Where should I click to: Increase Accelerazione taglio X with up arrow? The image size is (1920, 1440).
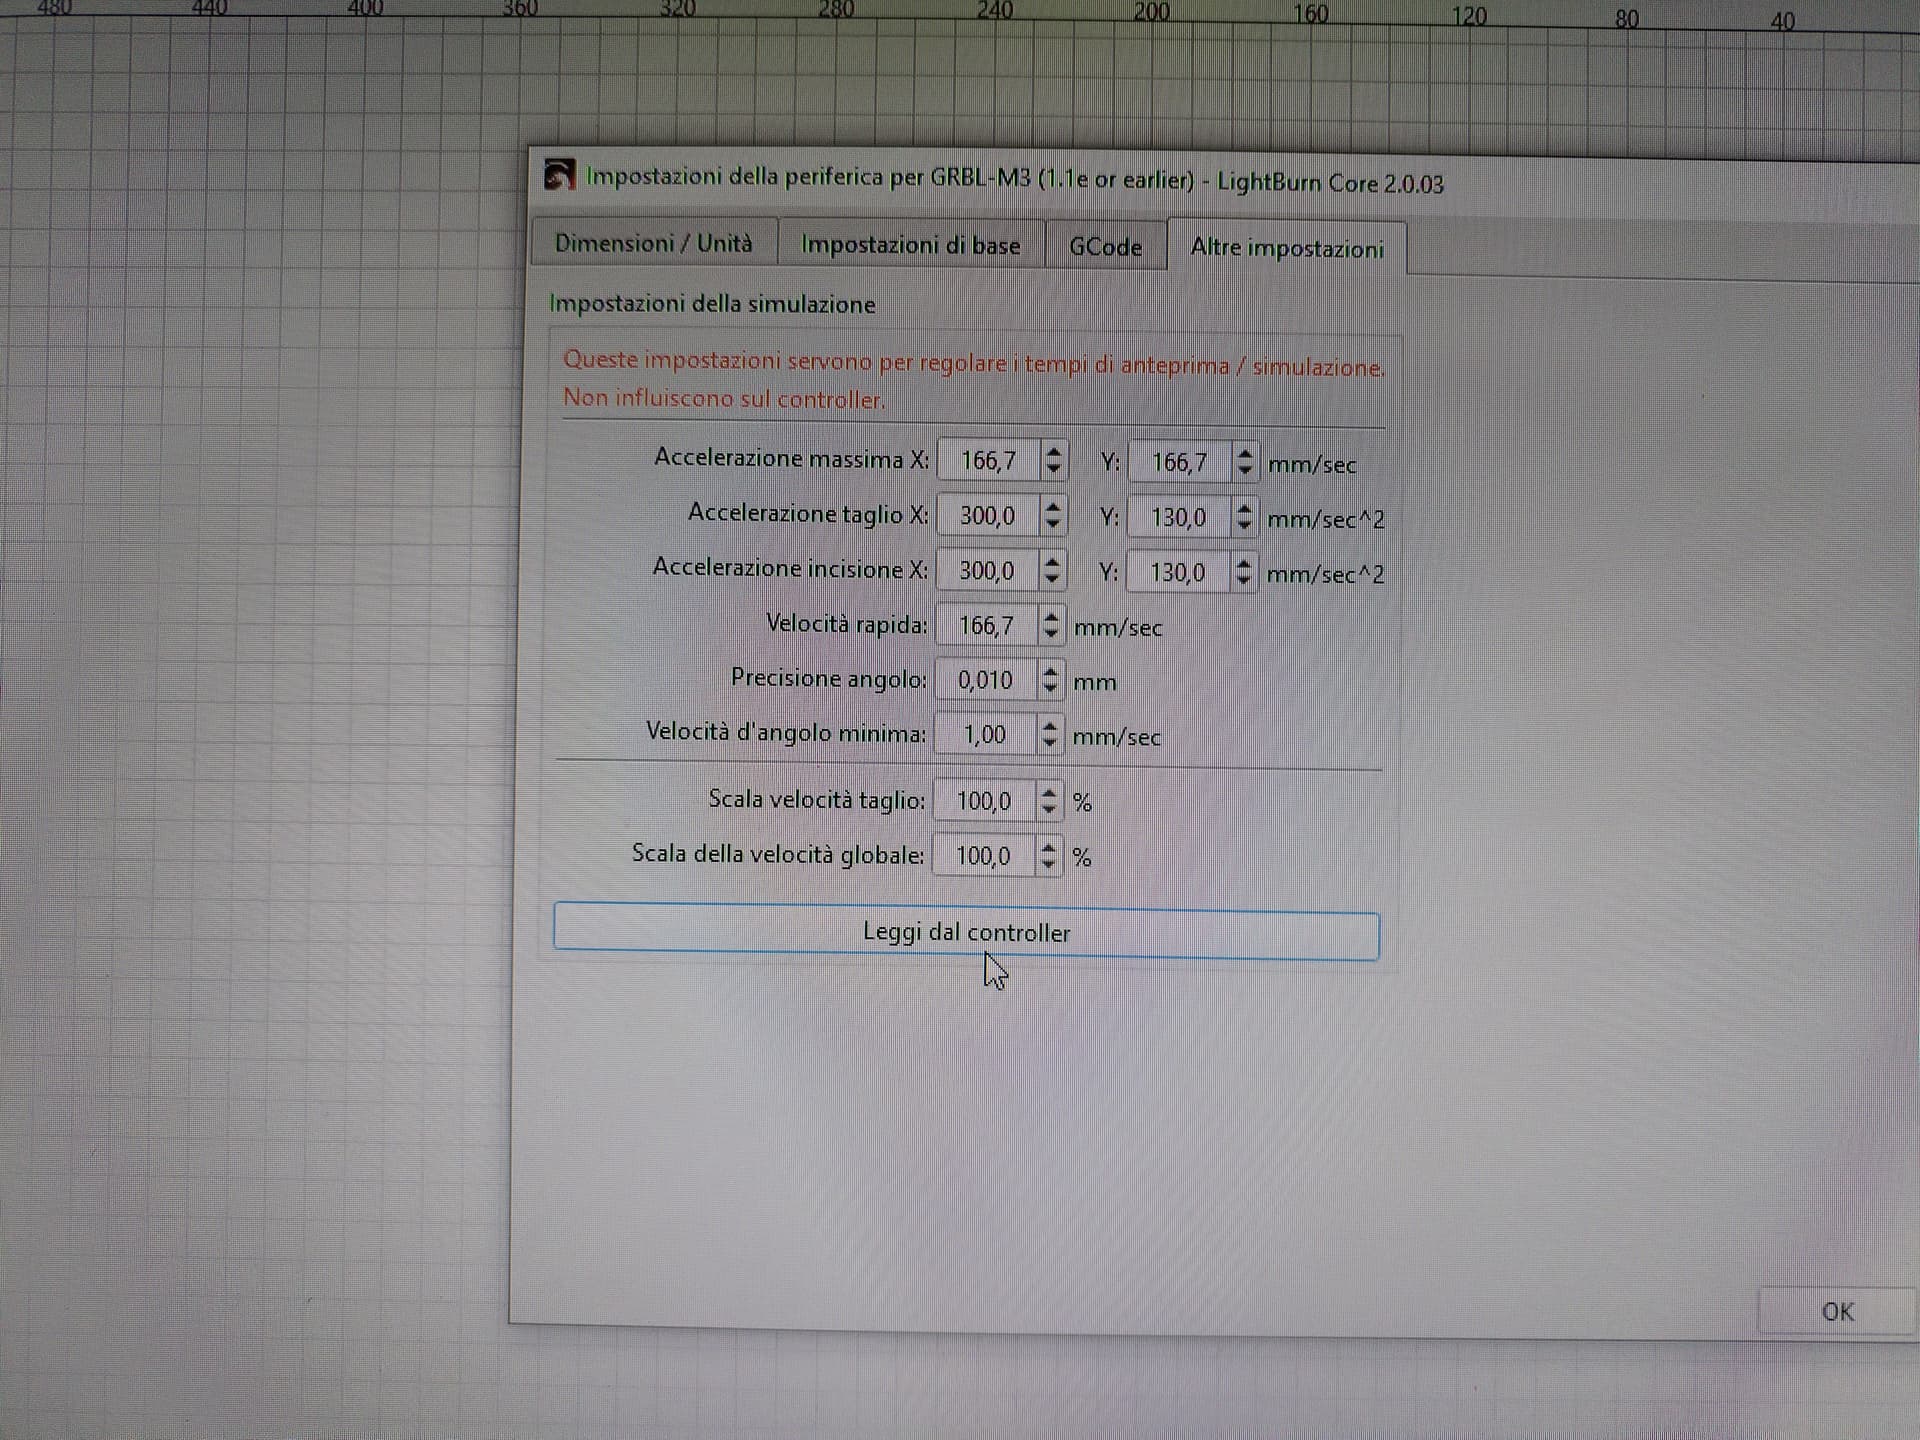1052,507
